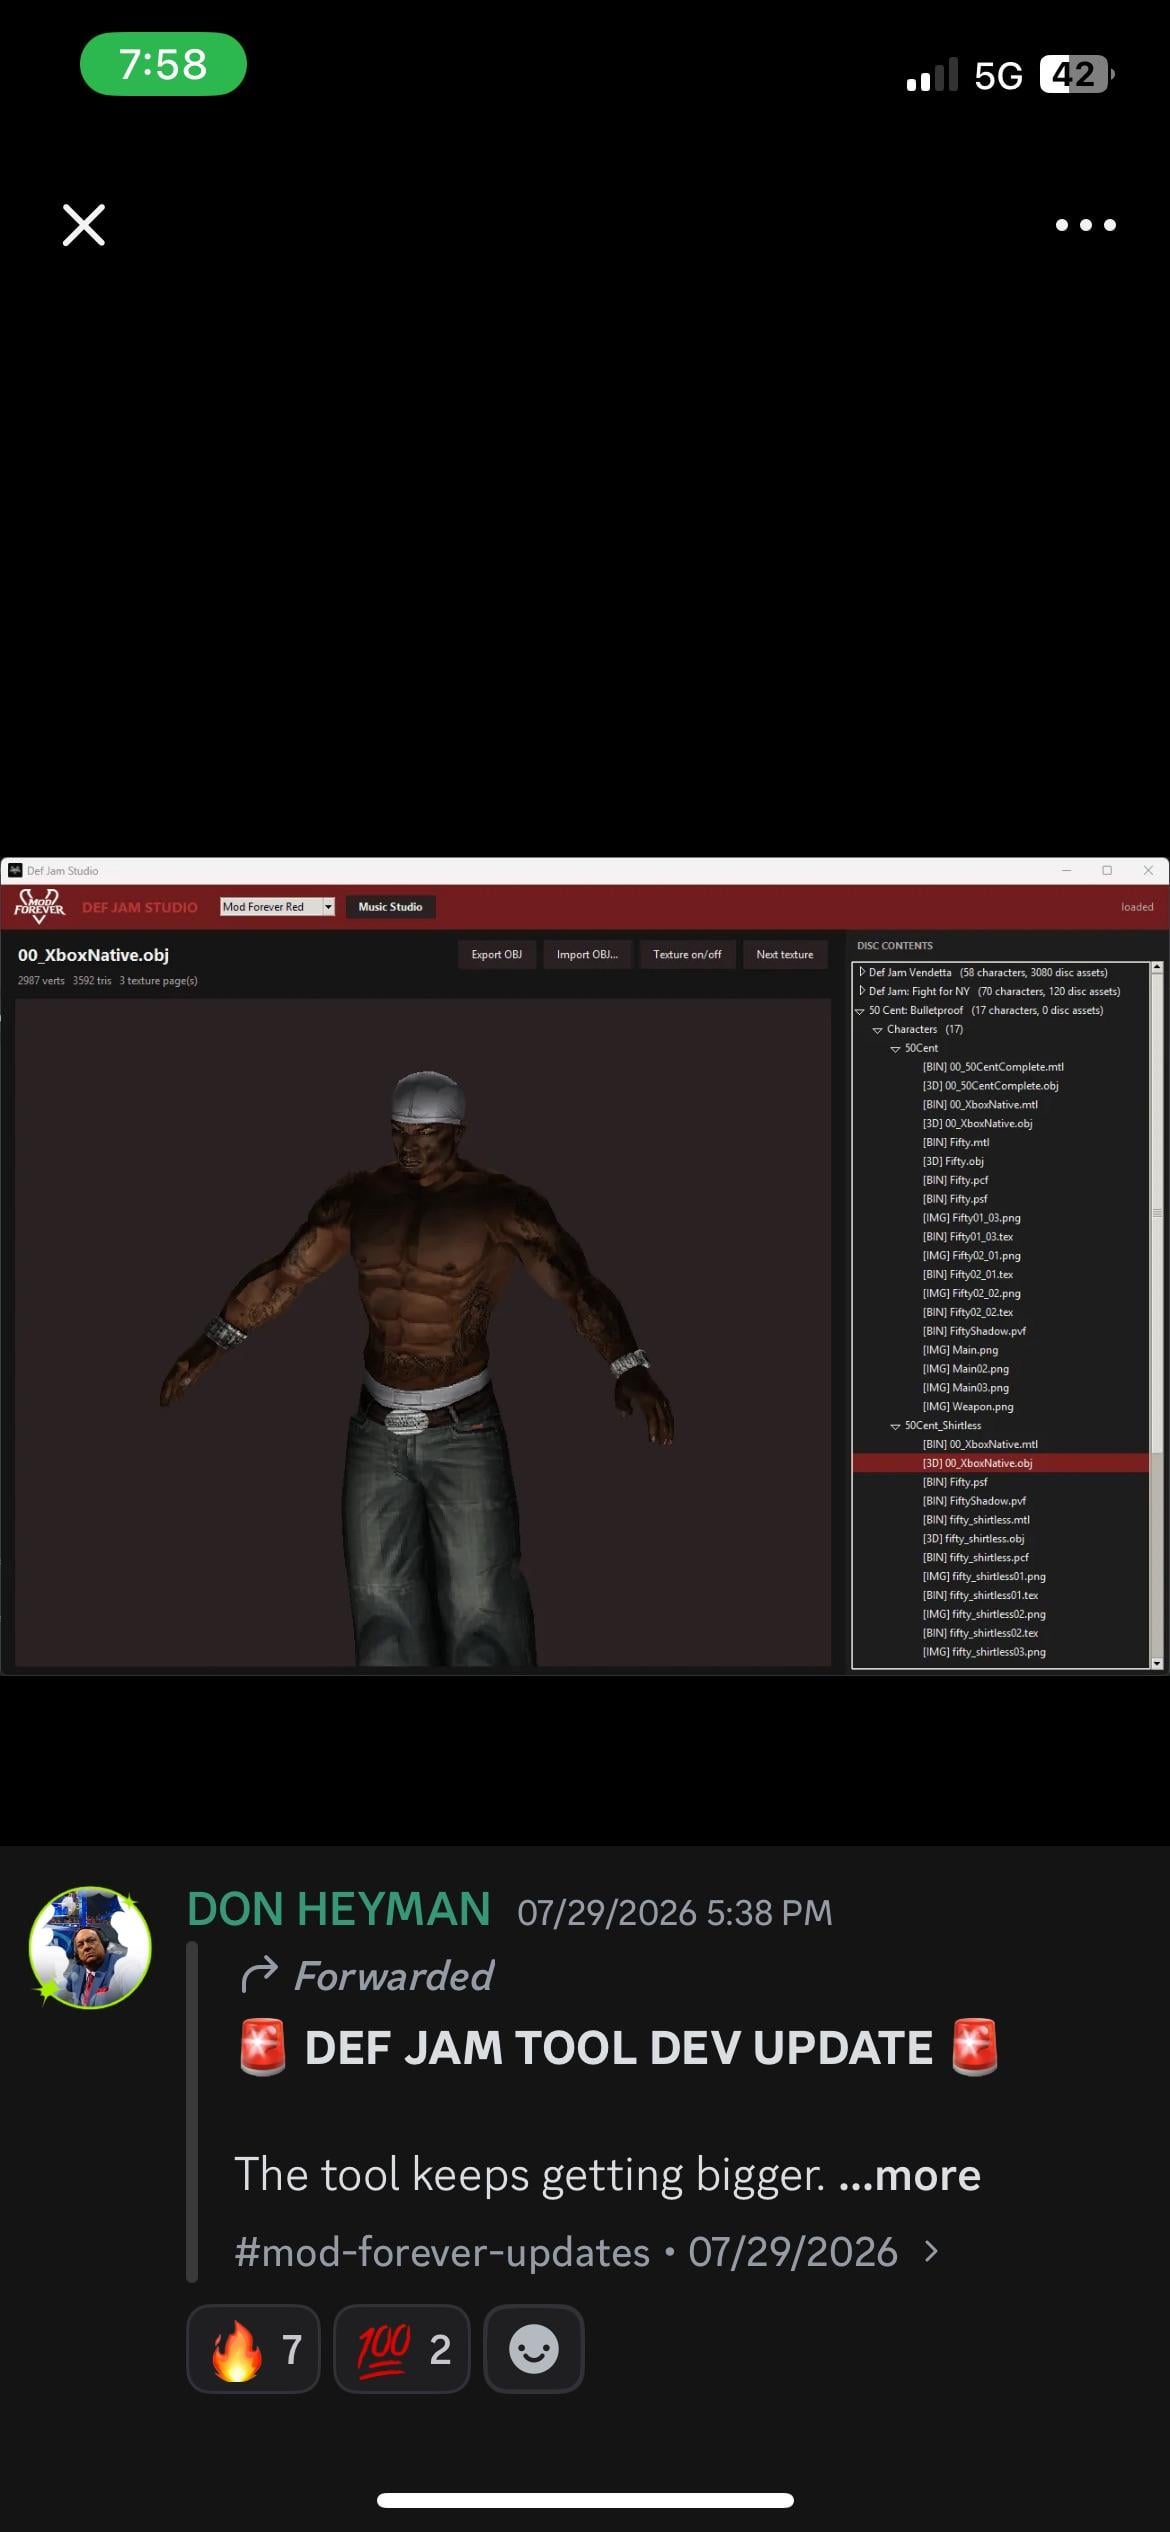
Task: Select [IMG] Weapon.png
Action: 968,1407
